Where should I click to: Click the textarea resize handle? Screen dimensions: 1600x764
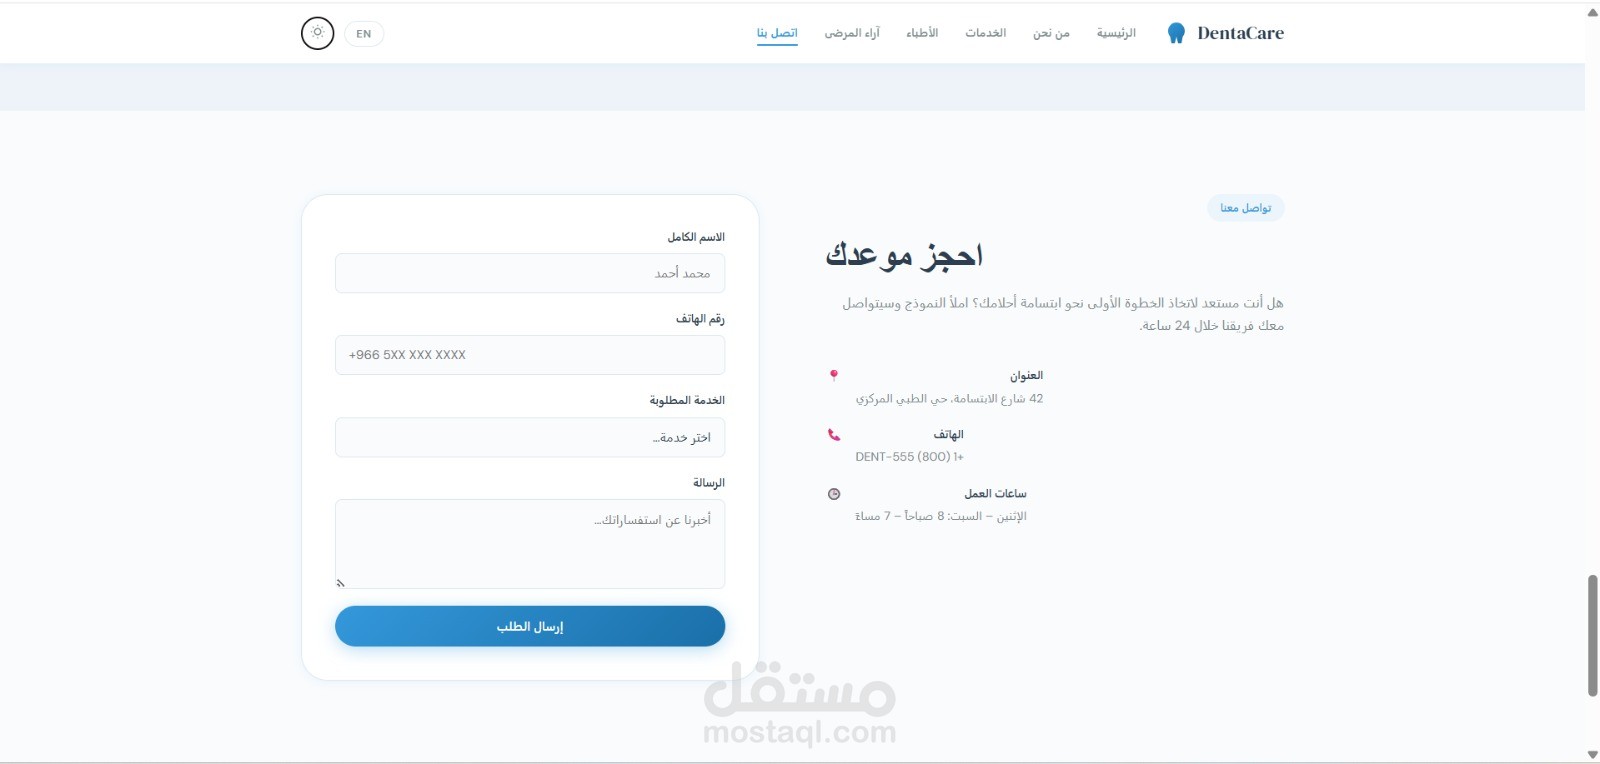341,583
